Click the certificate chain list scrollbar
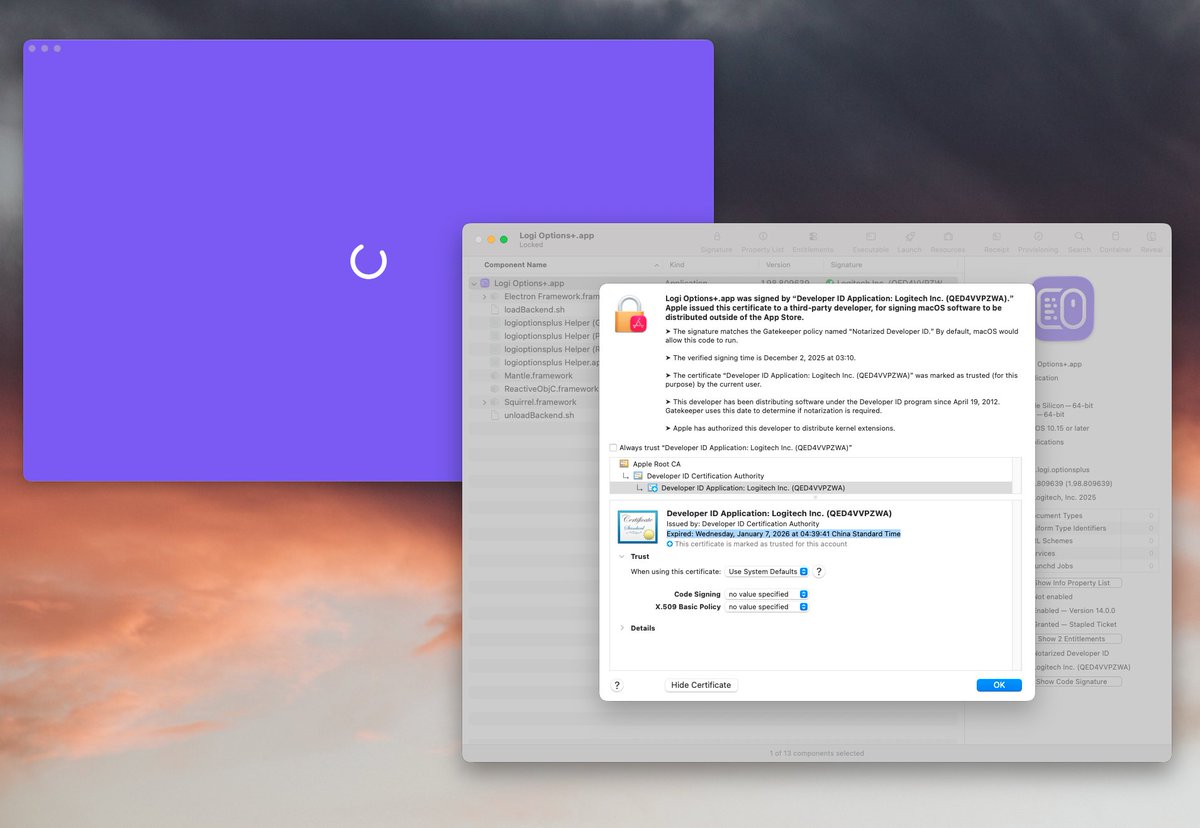Viewport: 1200px width, 828px height. click(x=1016, y=476)
